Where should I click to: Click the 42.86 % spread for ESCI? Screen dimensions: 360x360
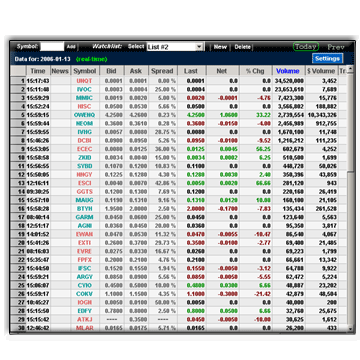pyautogui.click(x=165, y=183)
